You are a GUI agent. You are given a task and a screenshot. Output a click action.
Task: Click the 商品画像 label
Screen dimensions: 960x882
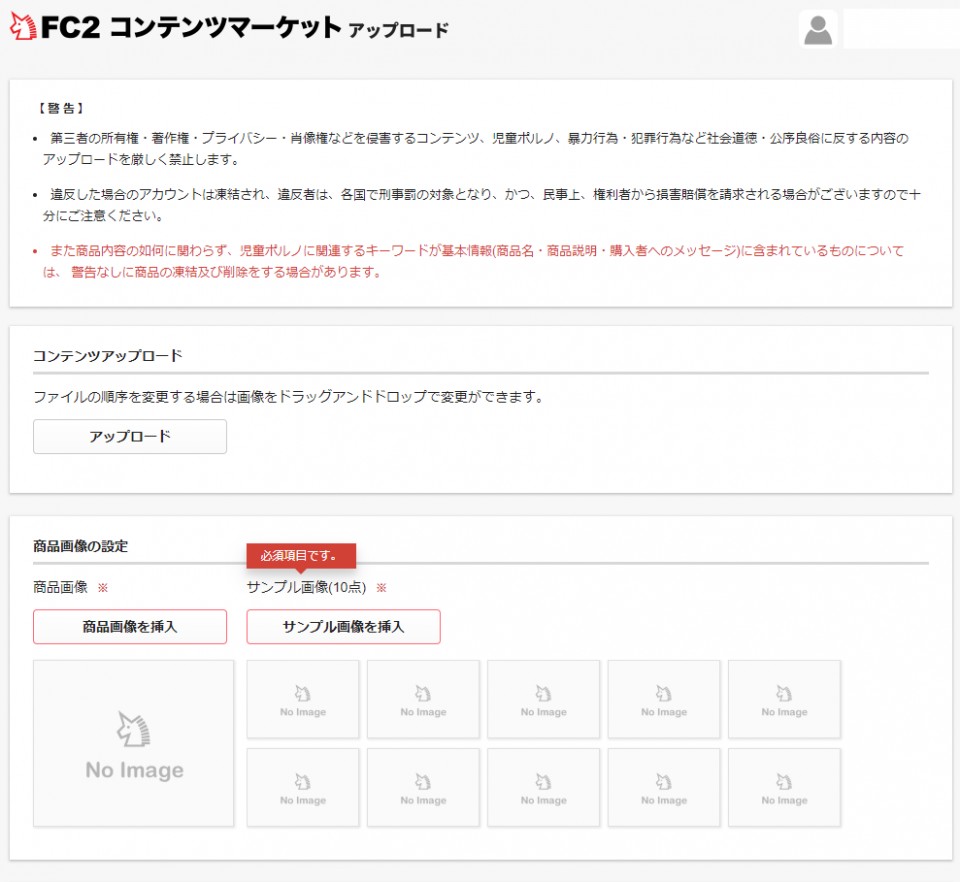(61, 587)
